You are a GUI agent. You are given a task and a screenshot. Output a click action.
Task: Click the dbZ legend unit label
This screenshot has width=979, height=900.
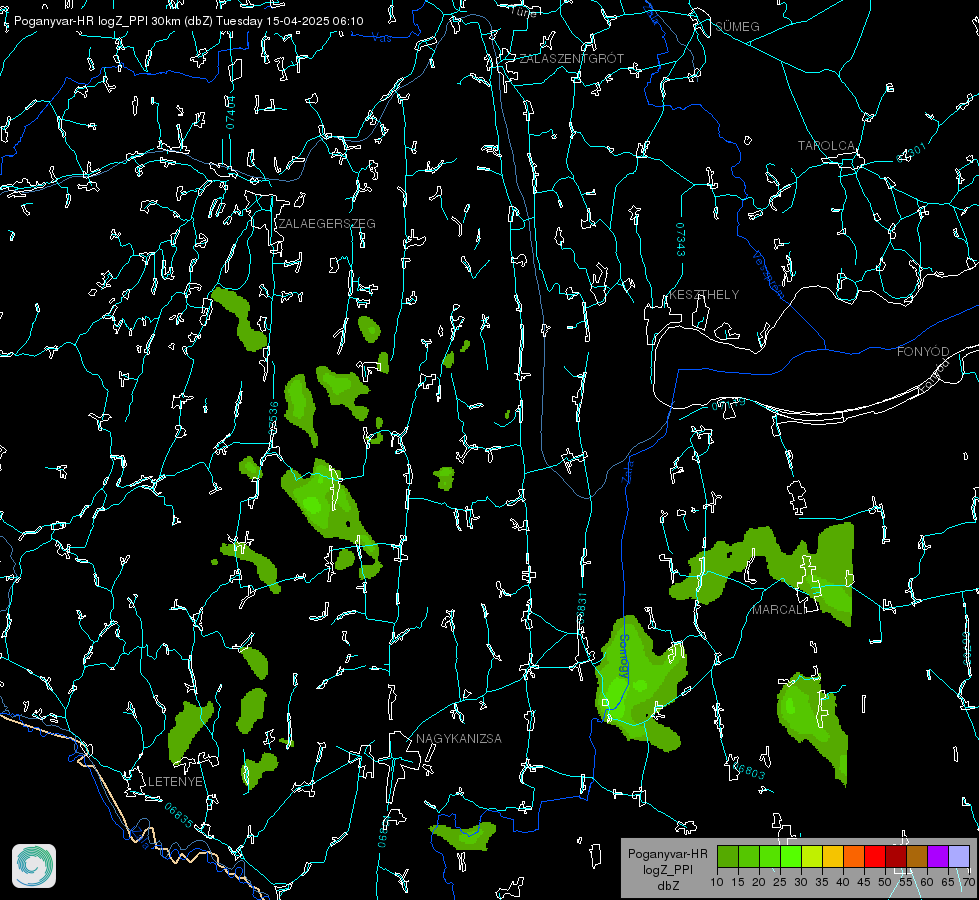pos(668,886)
